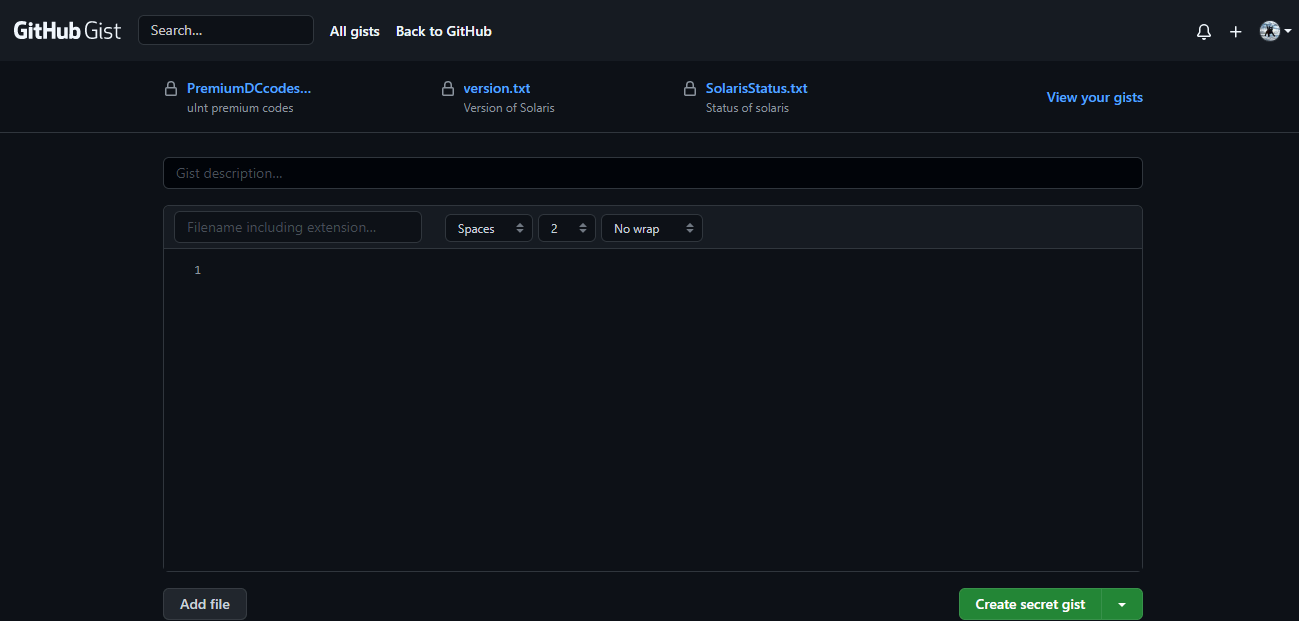
Task: Go to All gists
Action: pyautogui.click(x=355, y=31)
